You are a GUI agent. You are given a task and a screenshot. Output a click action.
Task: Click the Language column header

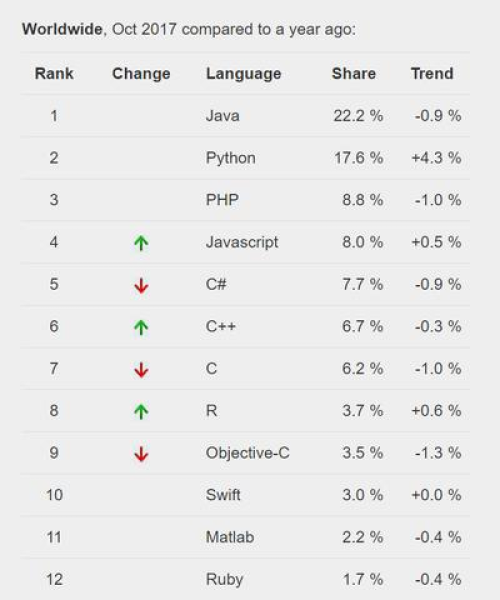pos(243,74)
